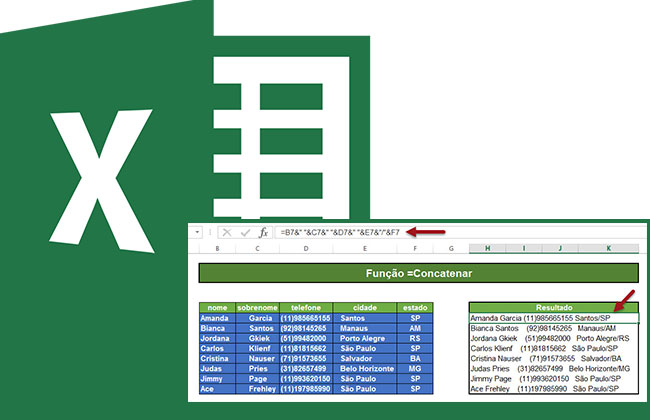Select the cell containing 'Cristina'
The image size is (650, 420).
[x=217, y=359]
